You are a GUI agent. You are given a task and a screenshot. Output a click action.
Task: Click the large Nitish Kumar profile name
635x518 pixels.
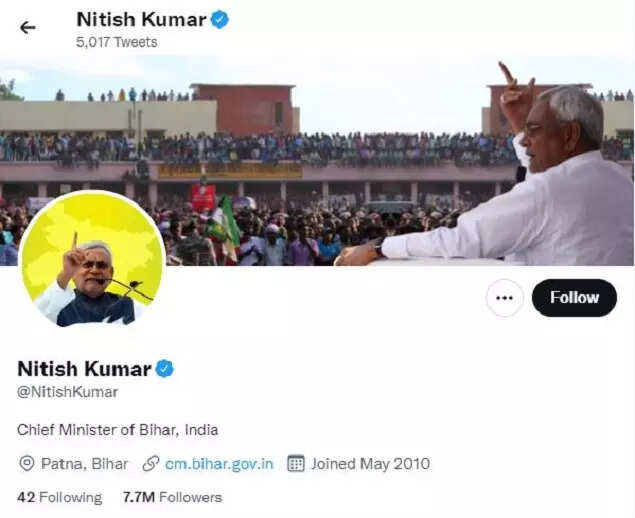(x=84, y=368)
